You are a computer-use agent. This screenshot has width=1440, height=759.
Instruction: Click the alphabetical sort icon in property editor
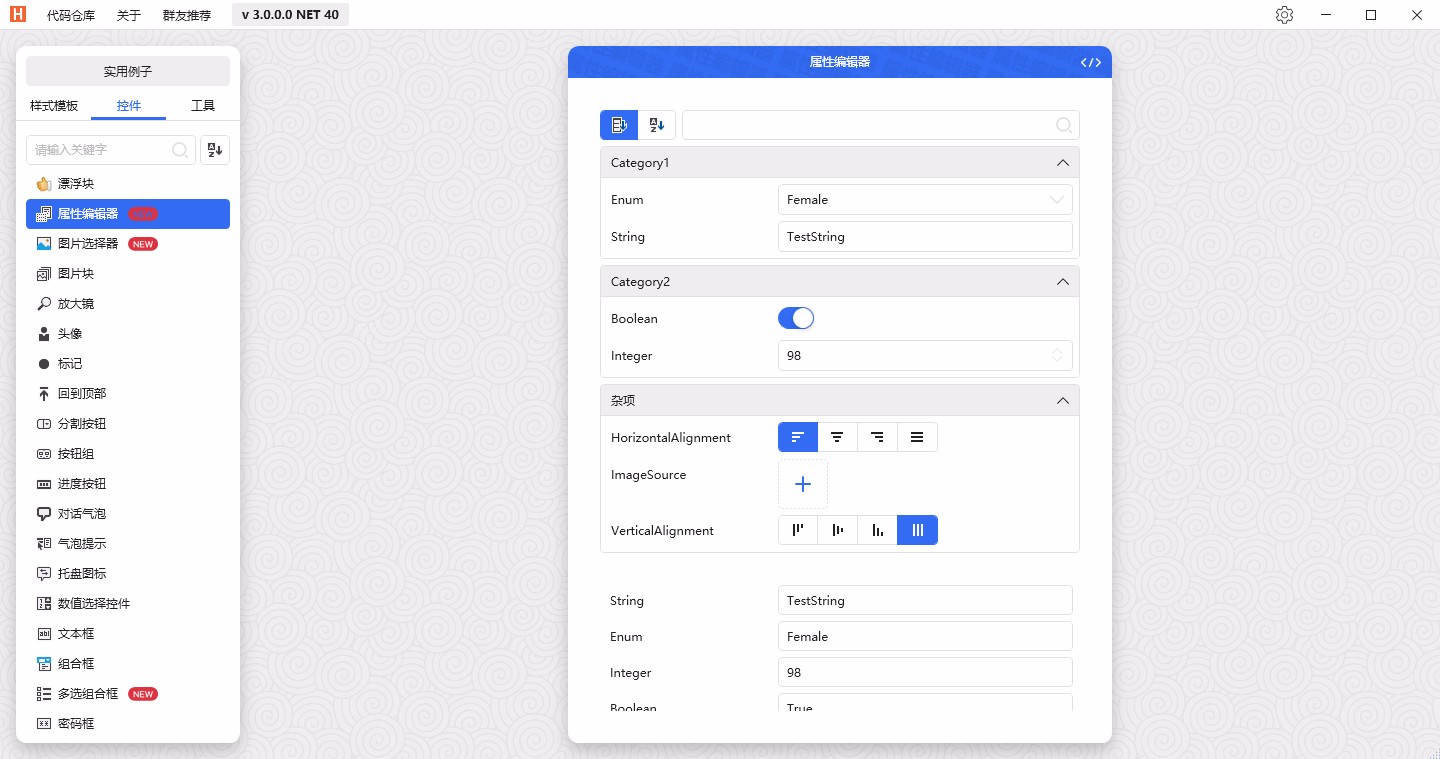point(656,124)
